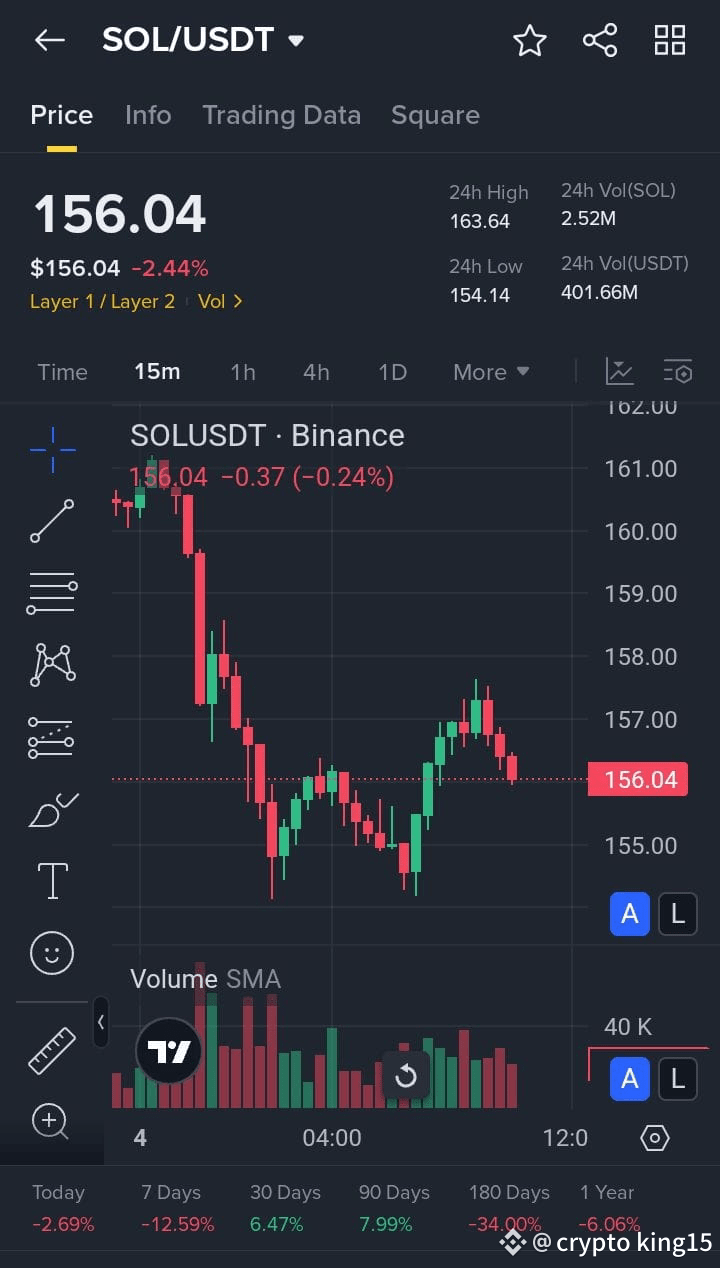Switch price axis to log scale
The height and width of the screenshot is (1268, 720).
(678, 913)
